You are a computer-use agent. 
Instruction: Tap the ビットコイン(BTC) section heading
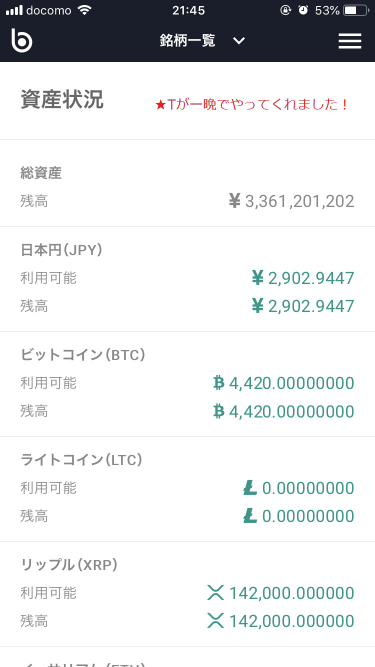pos(83,355)
